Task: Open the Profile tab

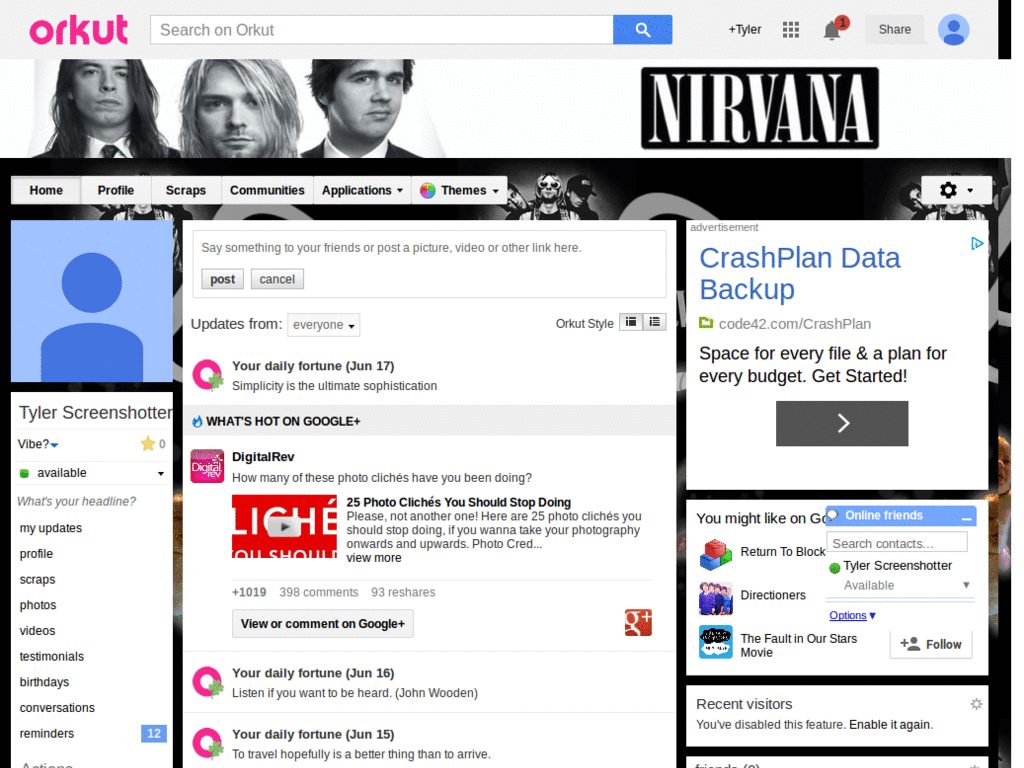Action: (x=116, y=190)
